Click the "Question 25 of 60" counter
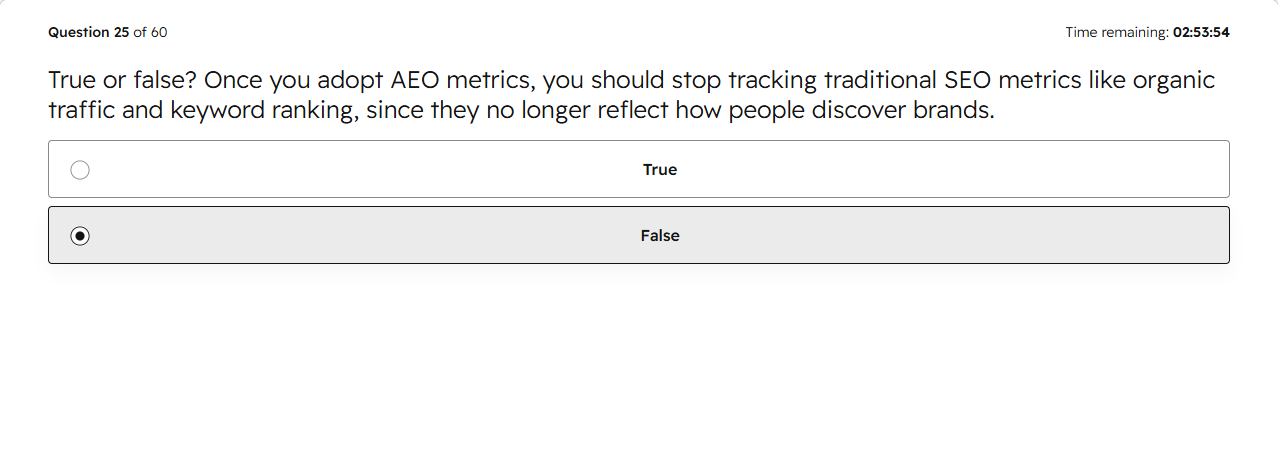 (x=108, y=32)
